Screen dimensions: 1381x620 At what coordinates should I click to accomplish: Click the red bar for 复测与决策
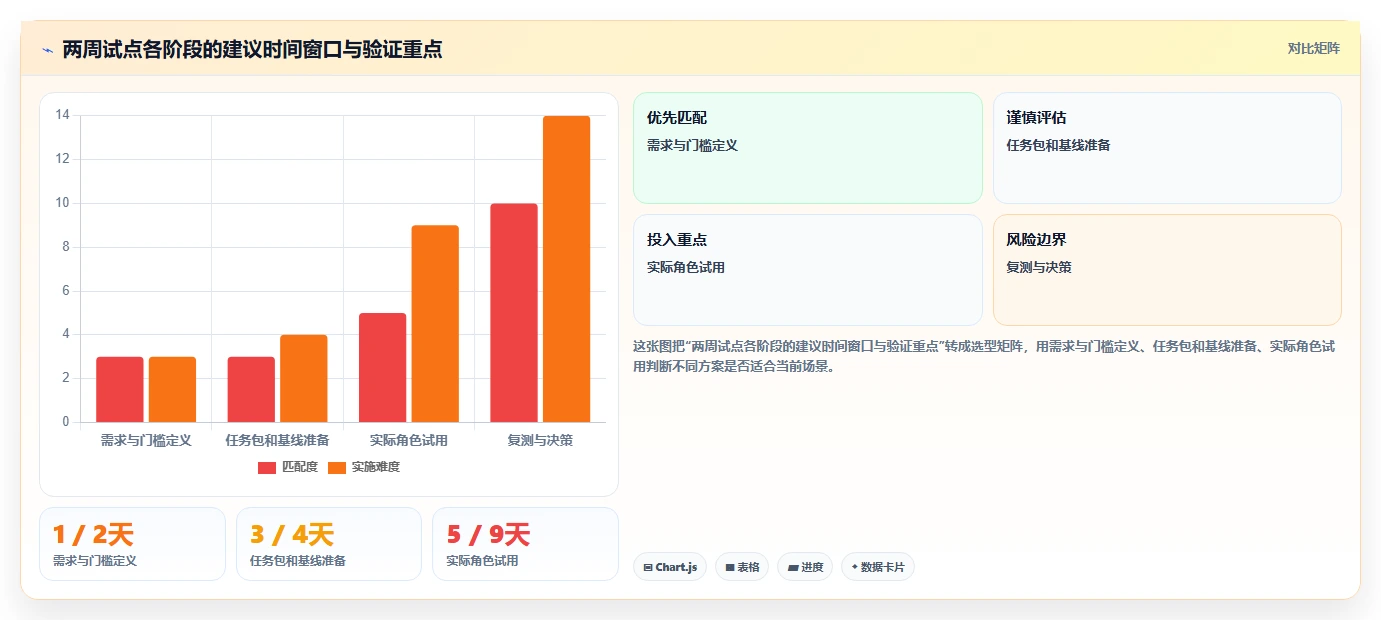514,312
